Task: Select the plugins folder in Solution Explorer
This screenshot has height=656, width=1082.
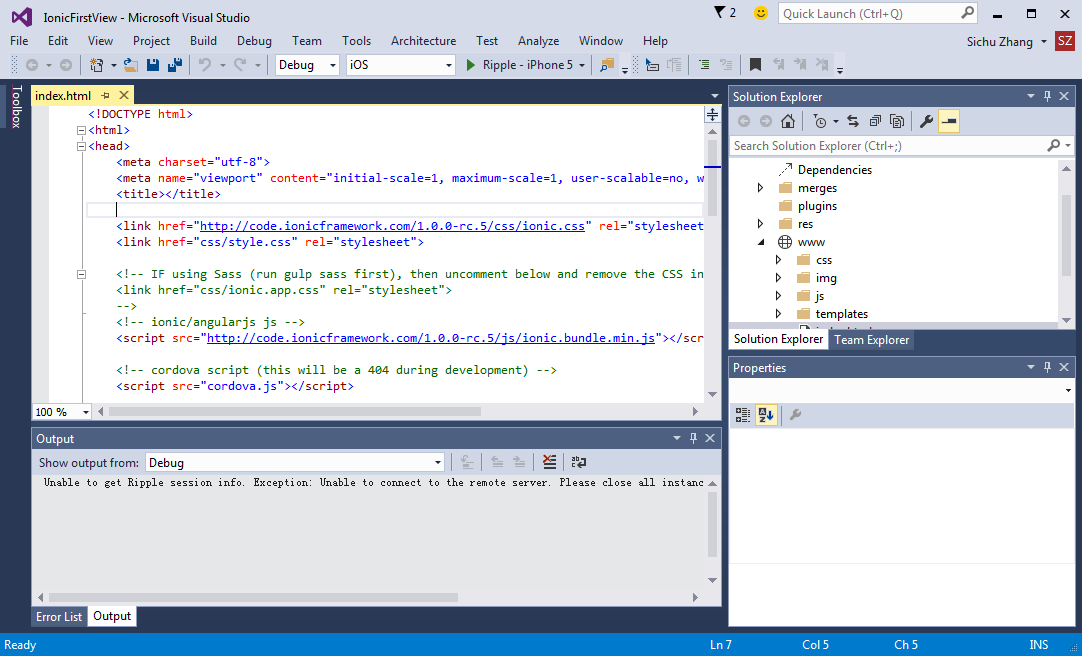Action: pos(817,206)
